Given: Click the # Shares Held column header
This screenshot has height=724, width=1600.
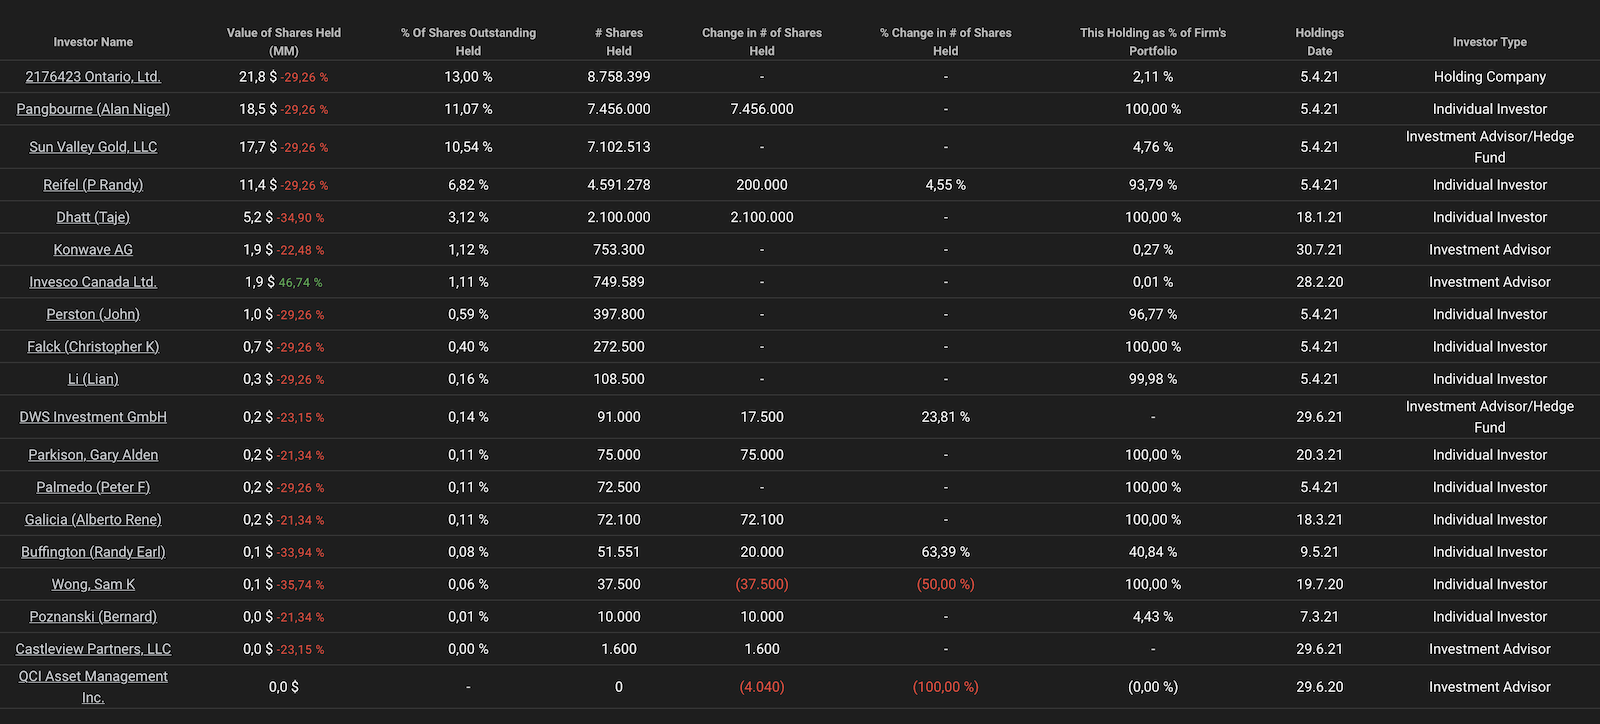Looking at the screenshot, I should click(x=619, y=42).
